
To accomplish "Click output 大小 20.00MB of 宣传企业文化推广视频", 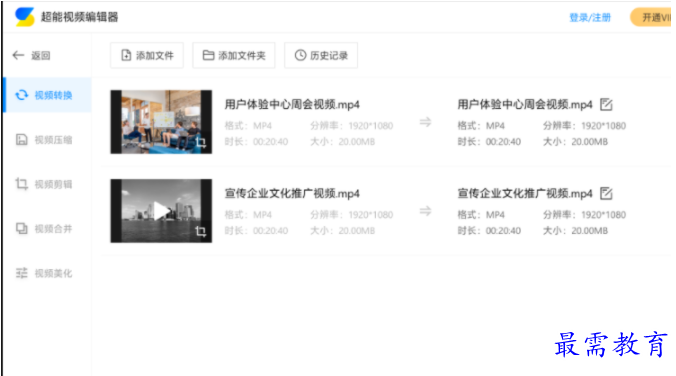I will [575, 231].
